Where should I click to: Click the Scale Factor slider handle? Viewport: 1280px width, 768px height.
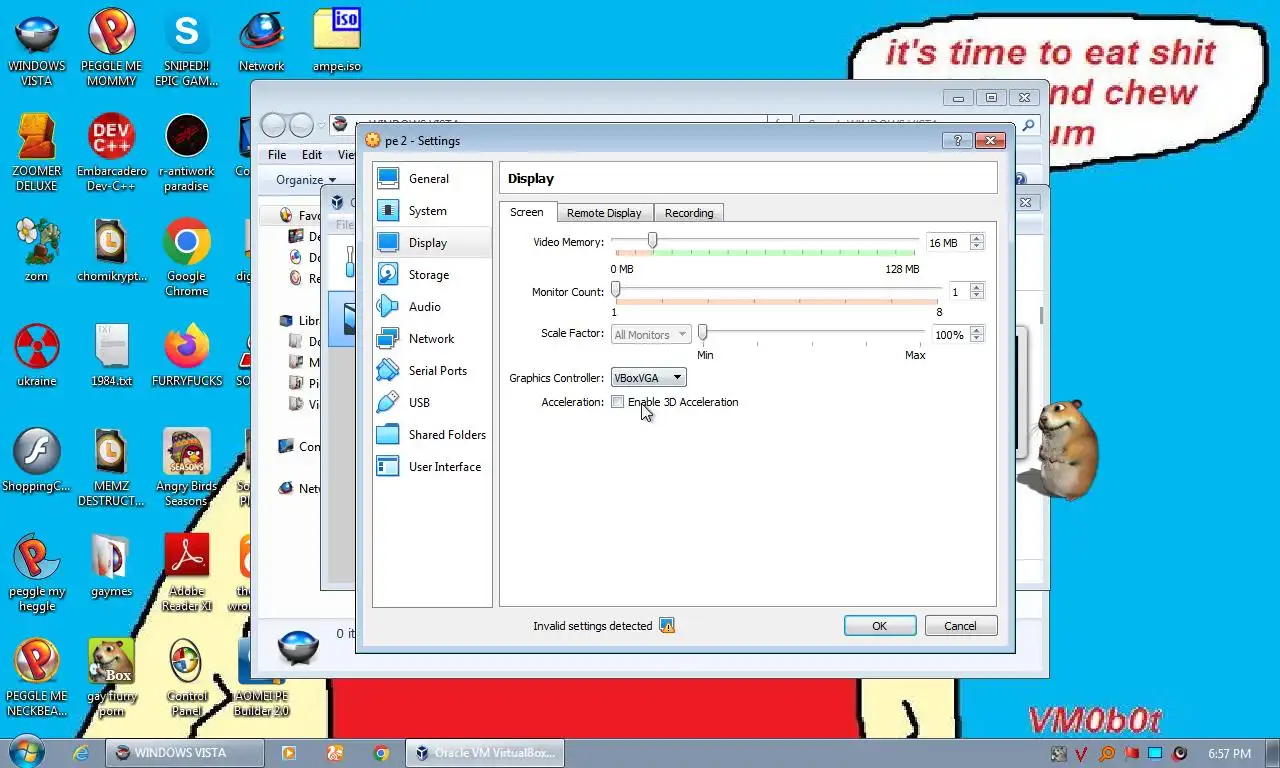pyautogui.click(x=703, y=333)
